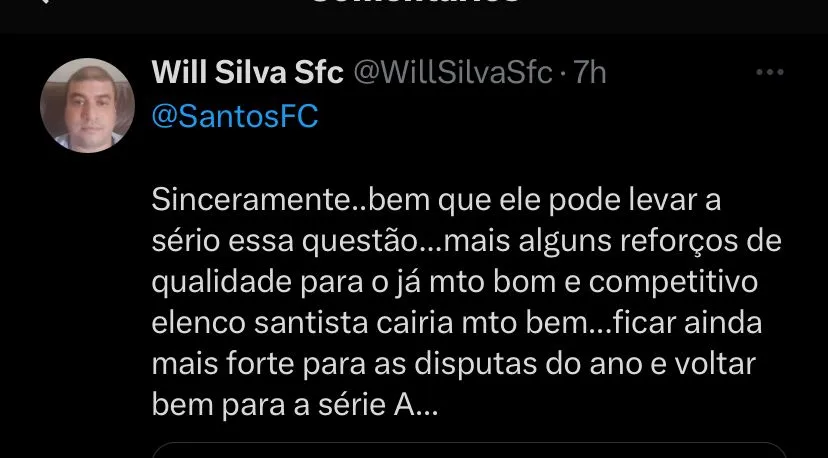Click the 7h timestamp of the post

(590, 73)
